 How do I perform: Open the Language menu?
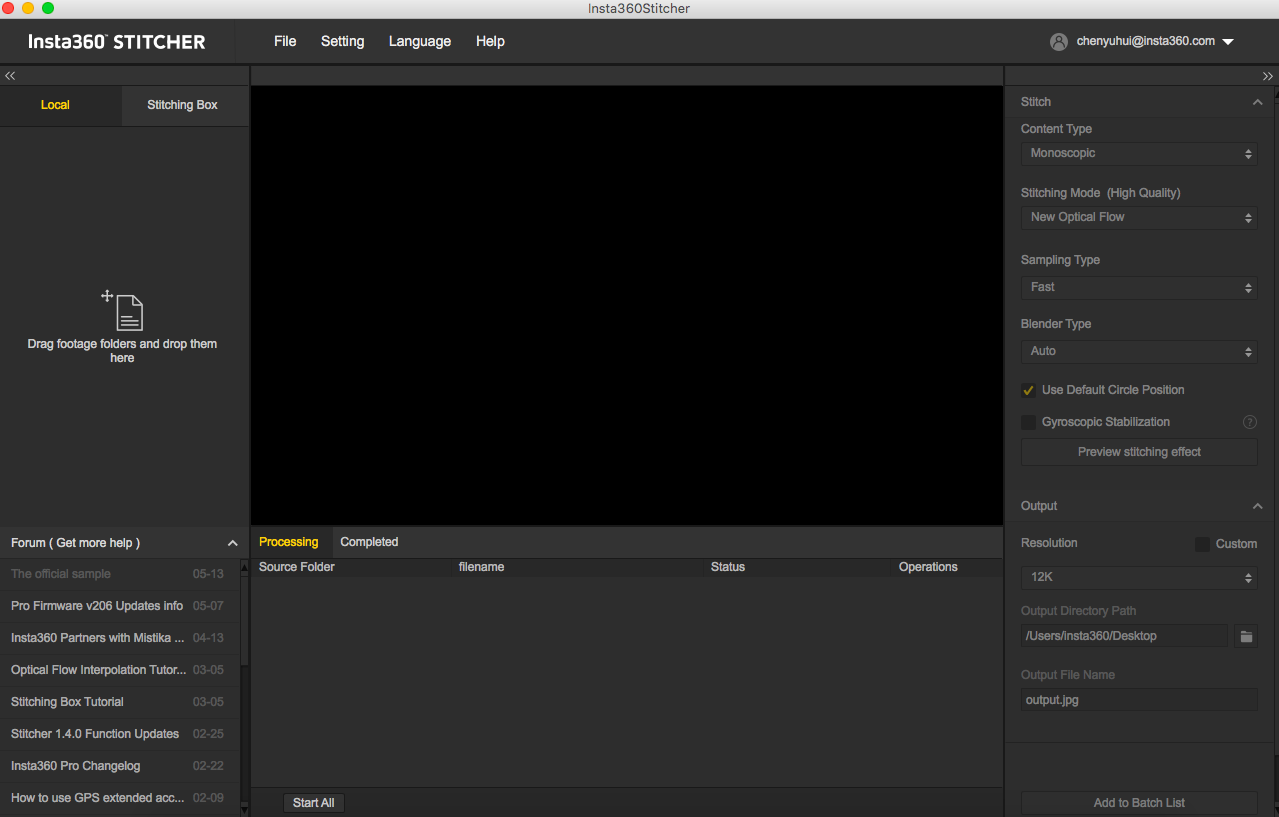point(420,41)
